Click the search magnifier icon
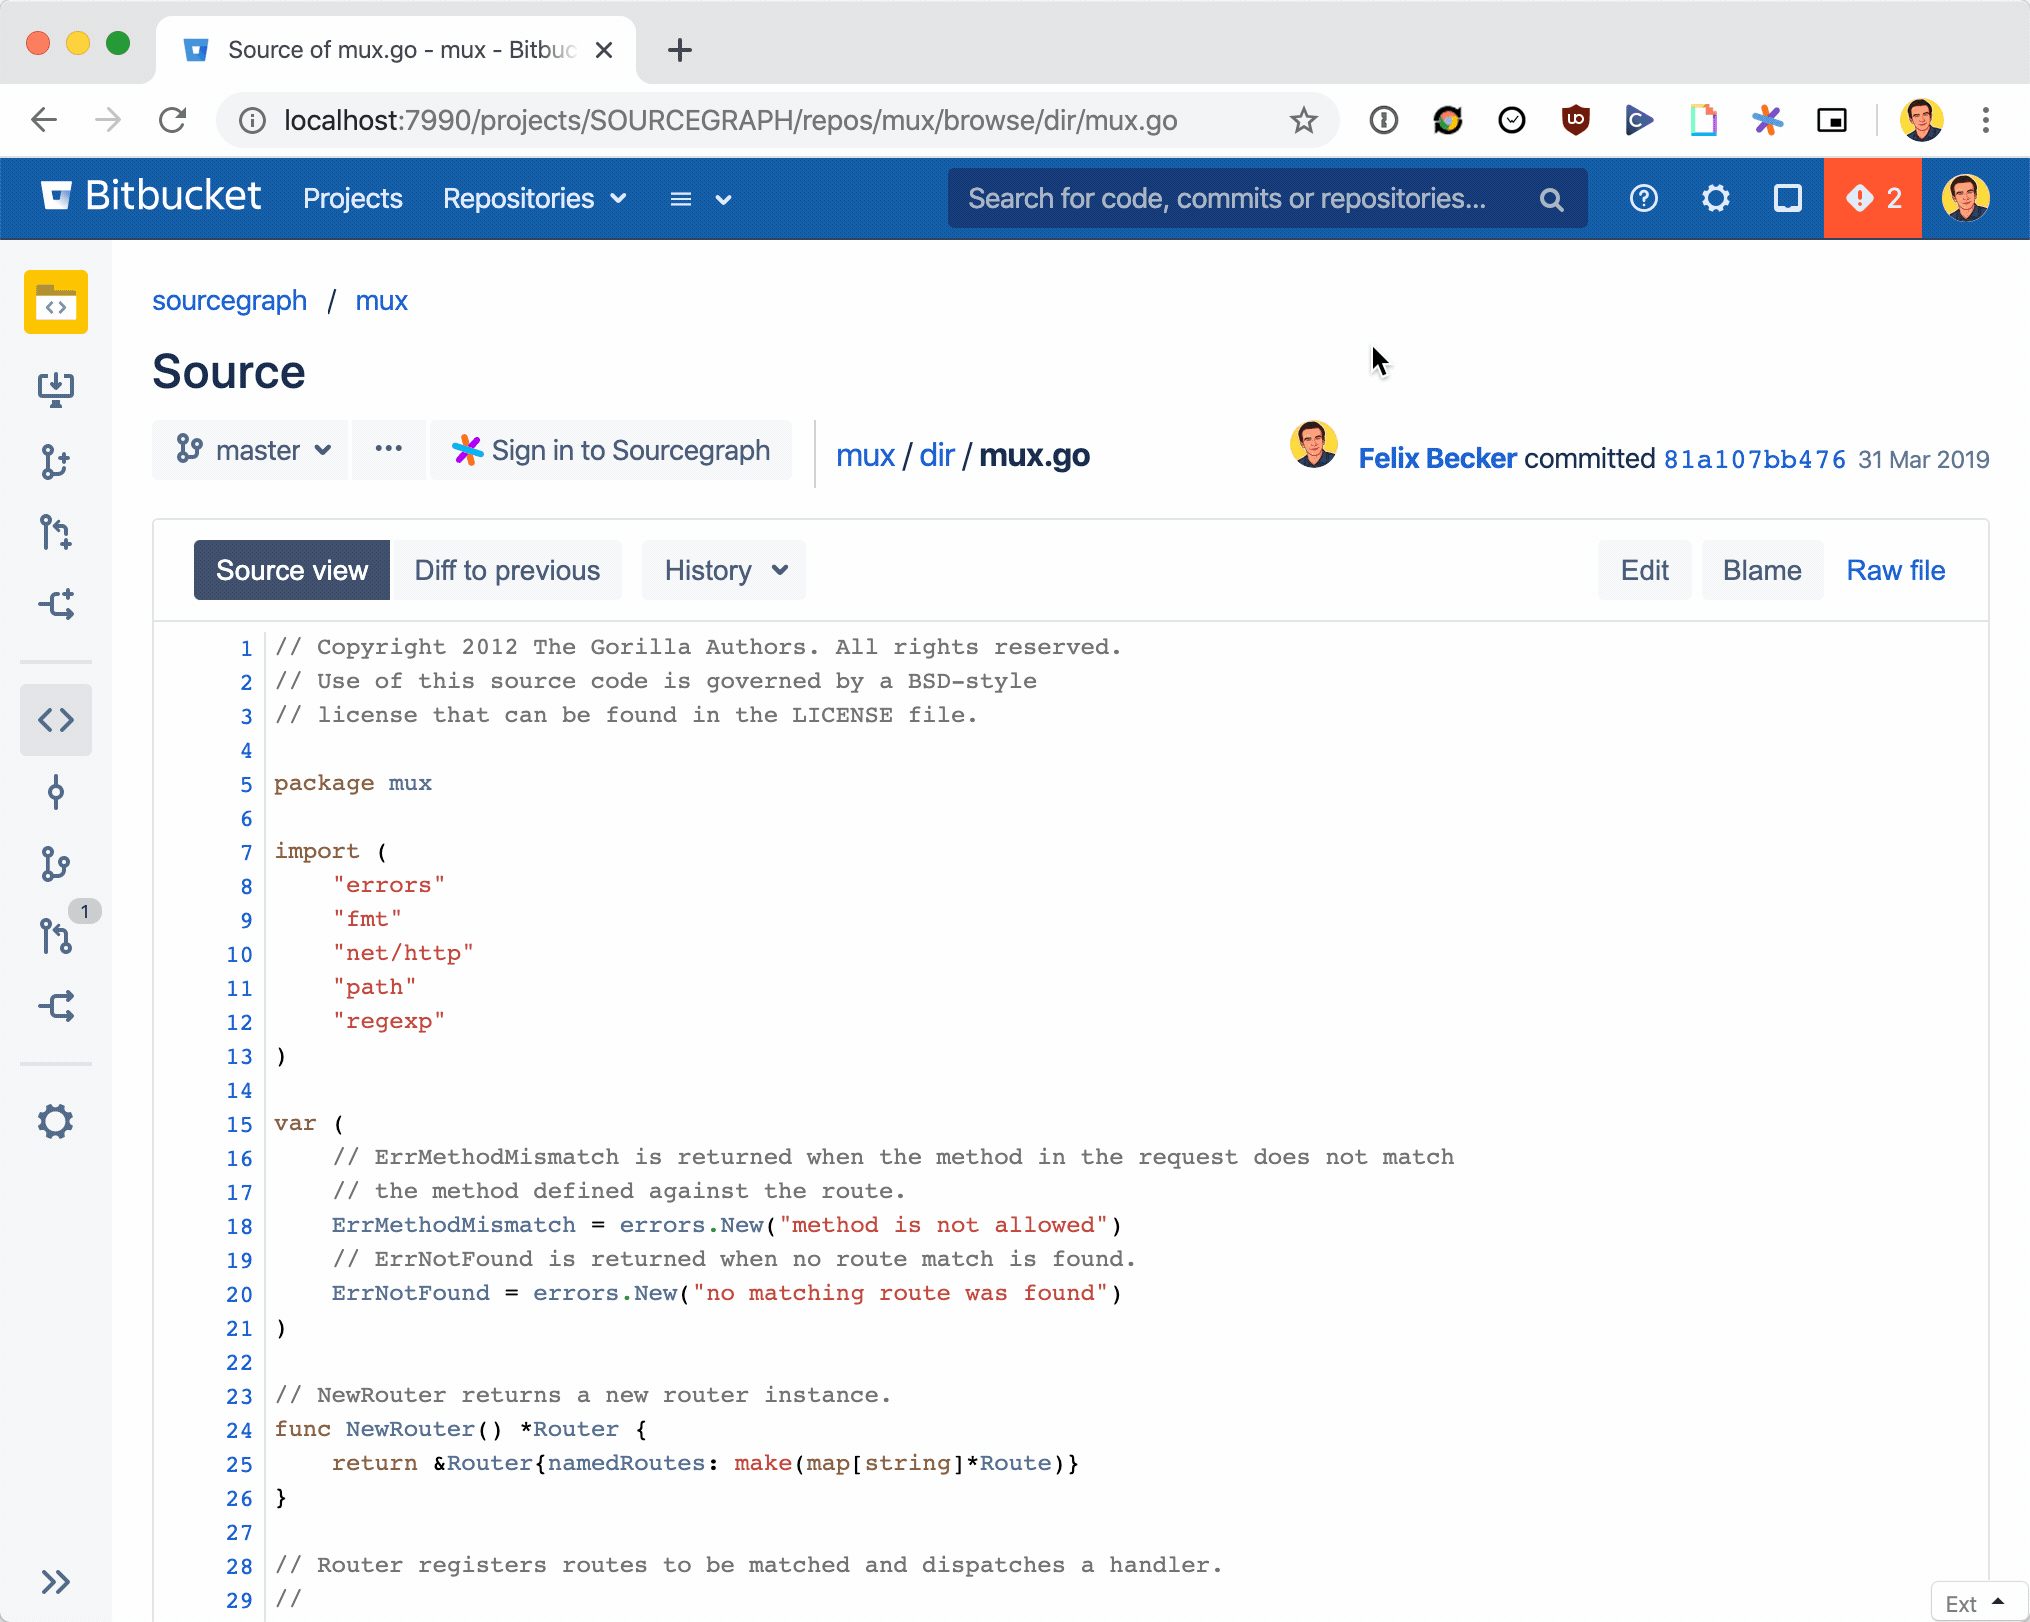The image size is (2030, 1622). coord(1552,199)
